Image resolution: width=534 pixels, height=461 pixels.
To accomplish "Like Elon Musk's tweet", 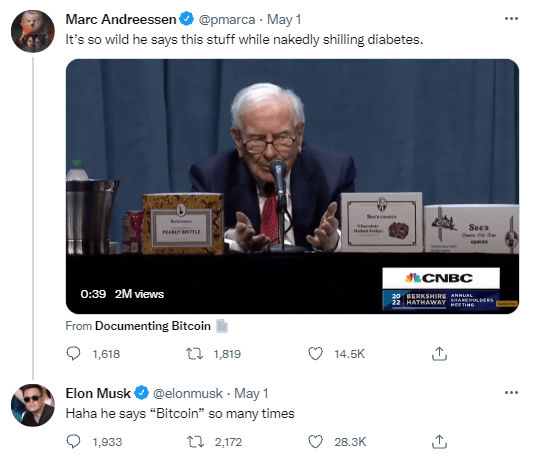I will [x=315, y=442].
